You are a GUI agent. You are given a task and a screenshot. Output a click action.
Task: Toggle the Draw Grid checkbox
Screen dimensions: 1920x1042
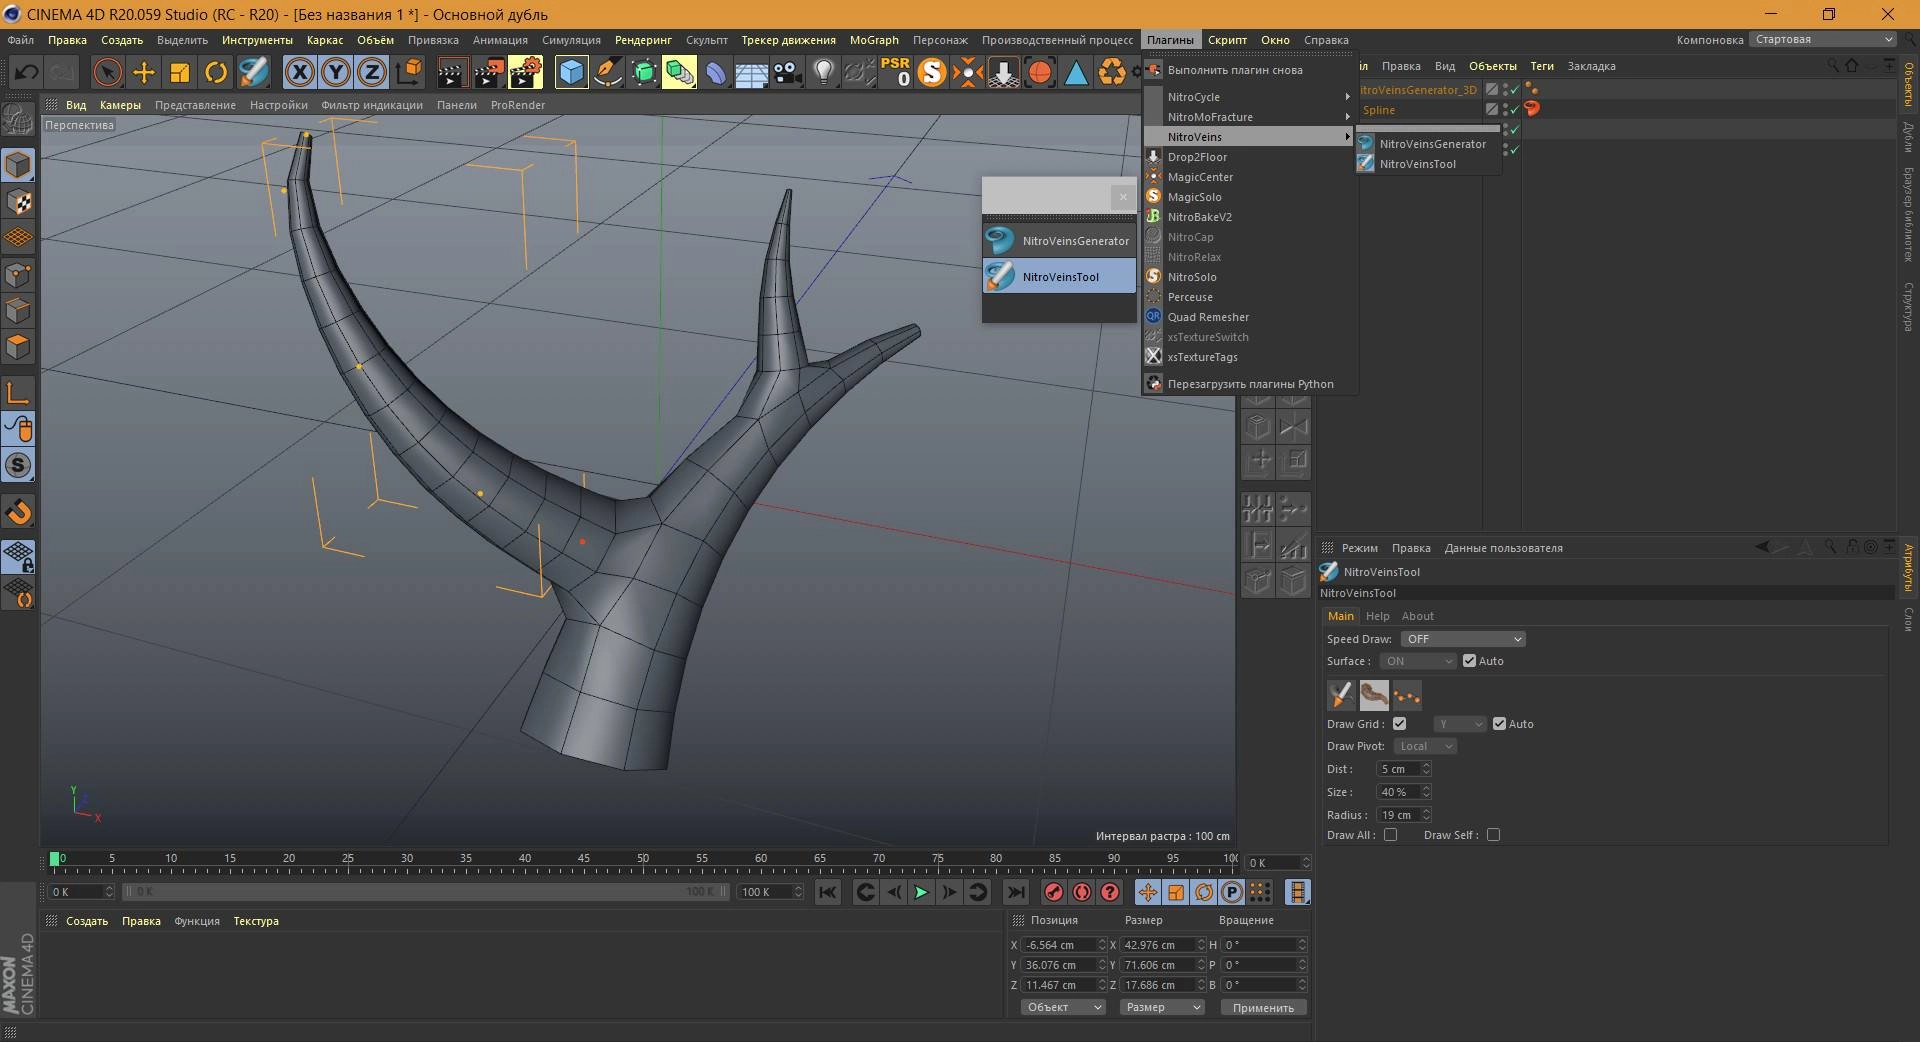pos(1399,724)
